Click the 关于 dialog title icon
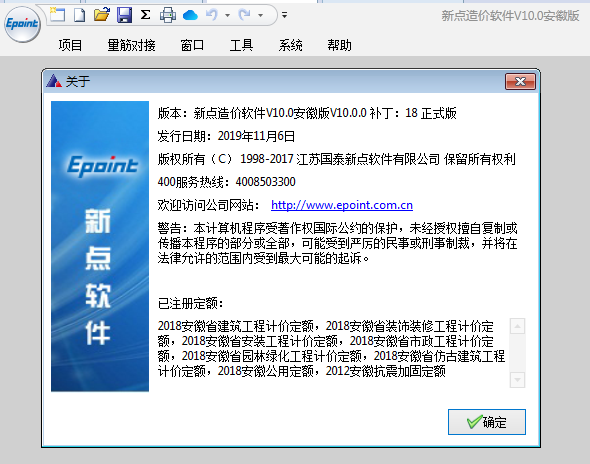The height and width of the screenshot is (464, 590). coord(54,81)
